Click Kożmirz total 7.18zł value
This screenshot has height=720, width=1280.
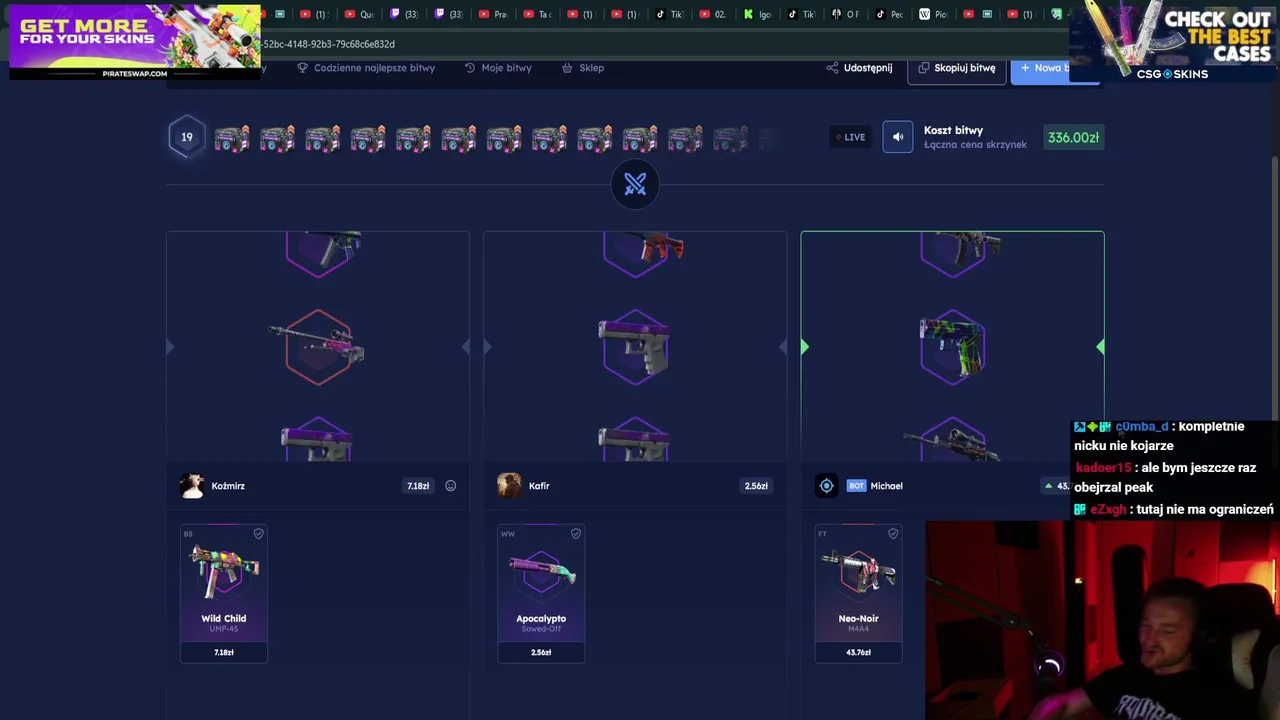tap(418, 486)
